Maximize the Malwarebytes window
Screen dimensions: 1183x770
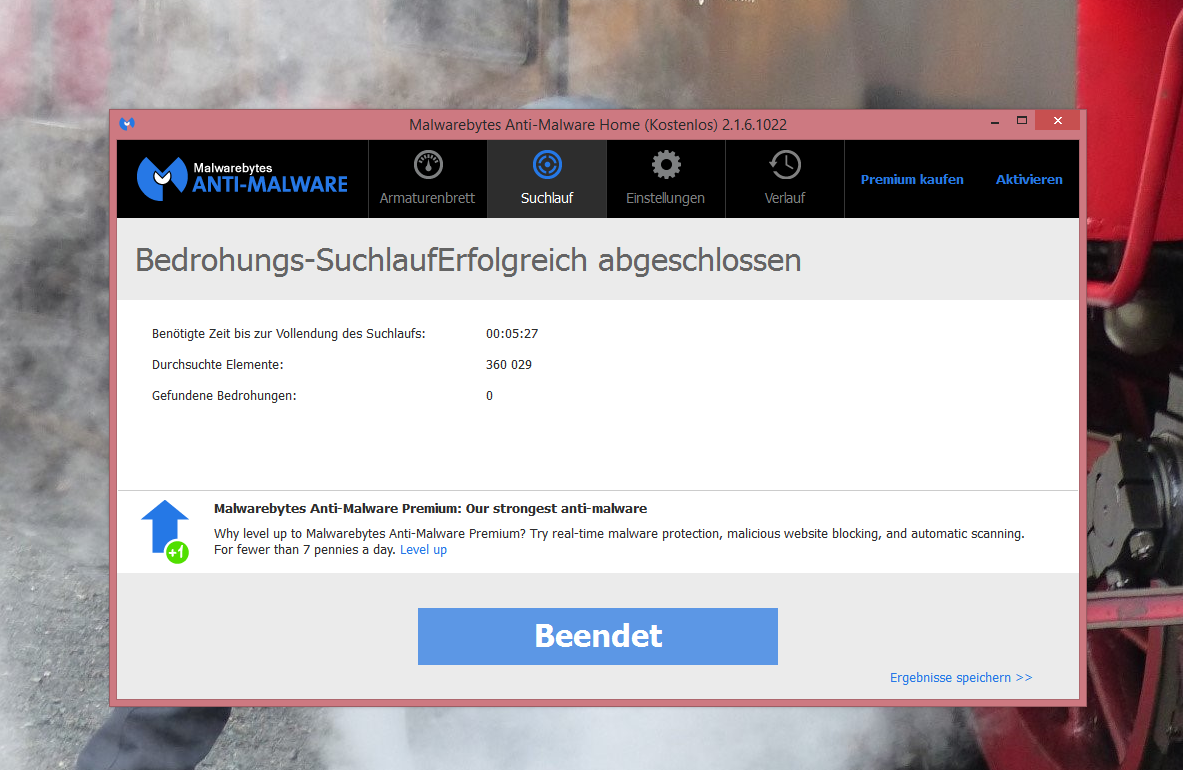click(x=1022, y=121)
